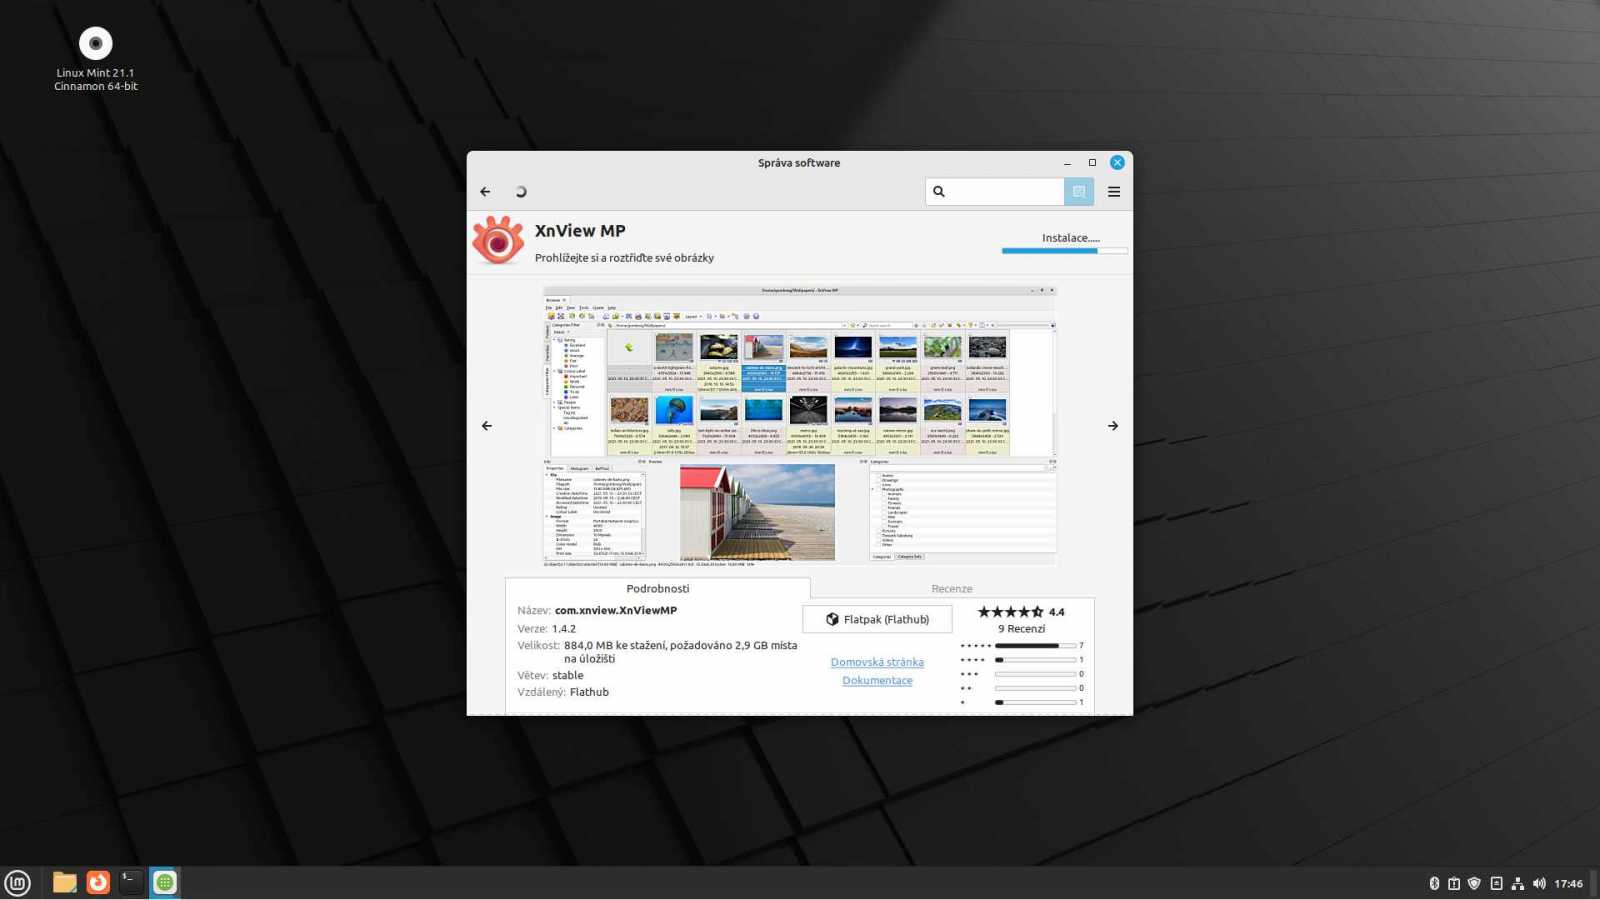This screenshot has height=900, width=1600.
Task: Click the description 'Prohlížejte si a roztřiďte své obrázky'
Action: 624,258
